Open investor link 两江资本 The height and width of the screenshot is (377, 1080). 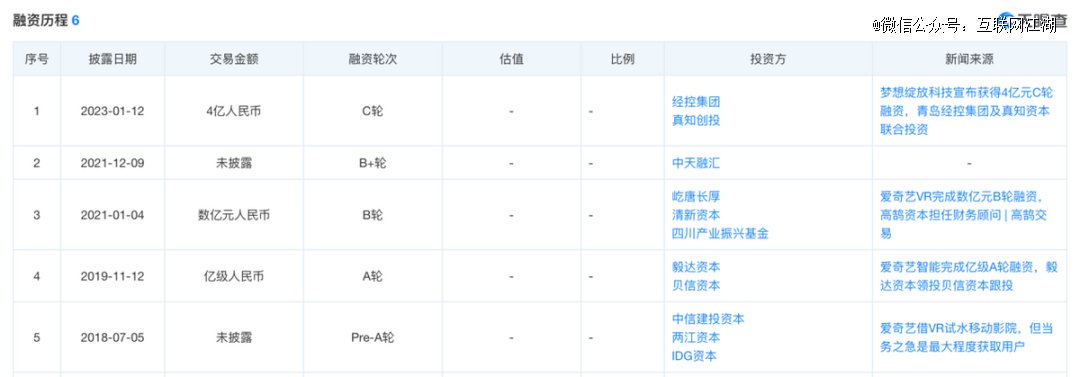pos(696,338)
